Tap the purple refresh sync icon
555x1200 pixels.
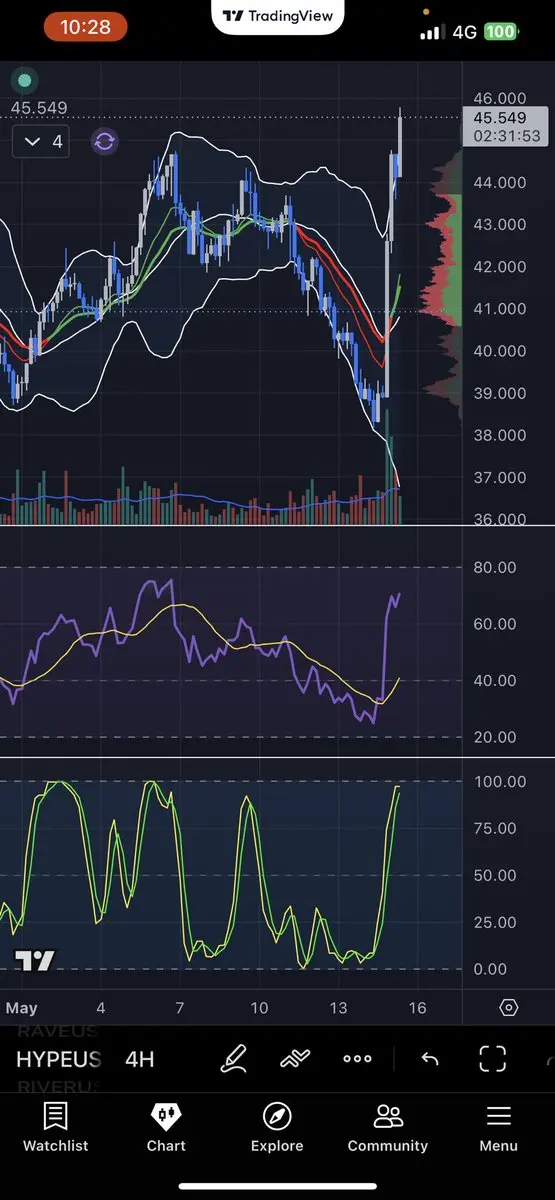[x=104, y=141]
